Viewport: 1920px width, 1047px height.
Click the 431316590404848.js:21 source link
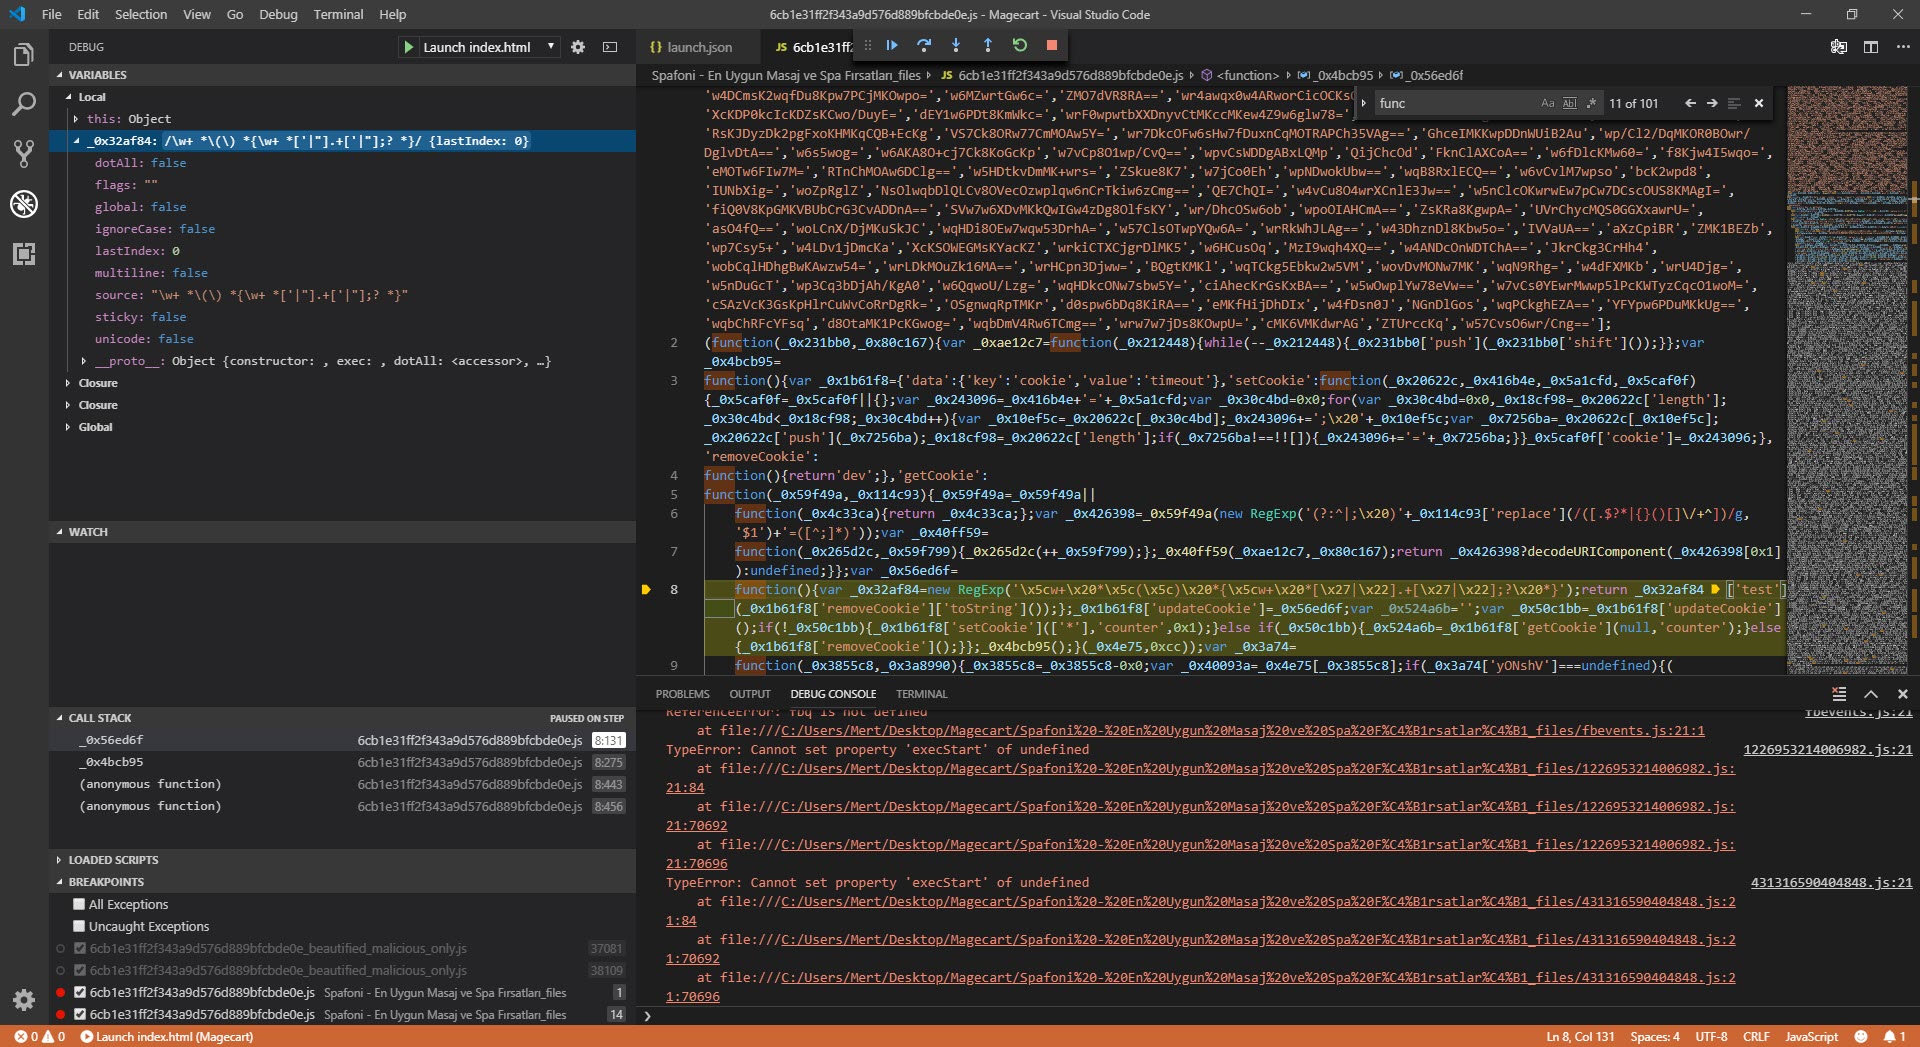(x=1831, y=883)
